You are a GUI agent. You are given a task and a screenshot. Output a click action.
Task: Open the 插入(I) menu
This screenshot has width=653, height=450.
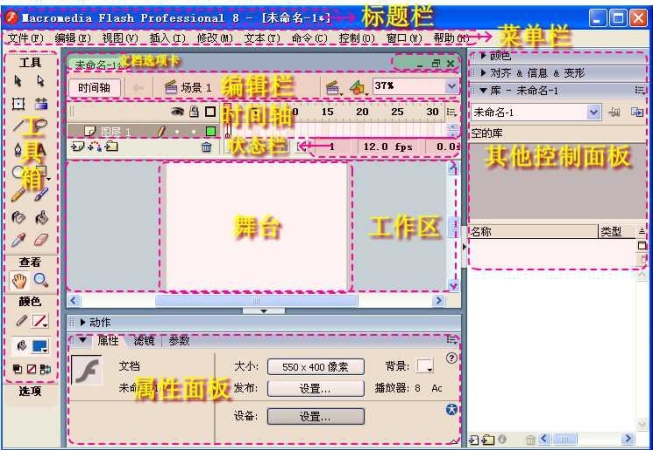pos(167,38)
